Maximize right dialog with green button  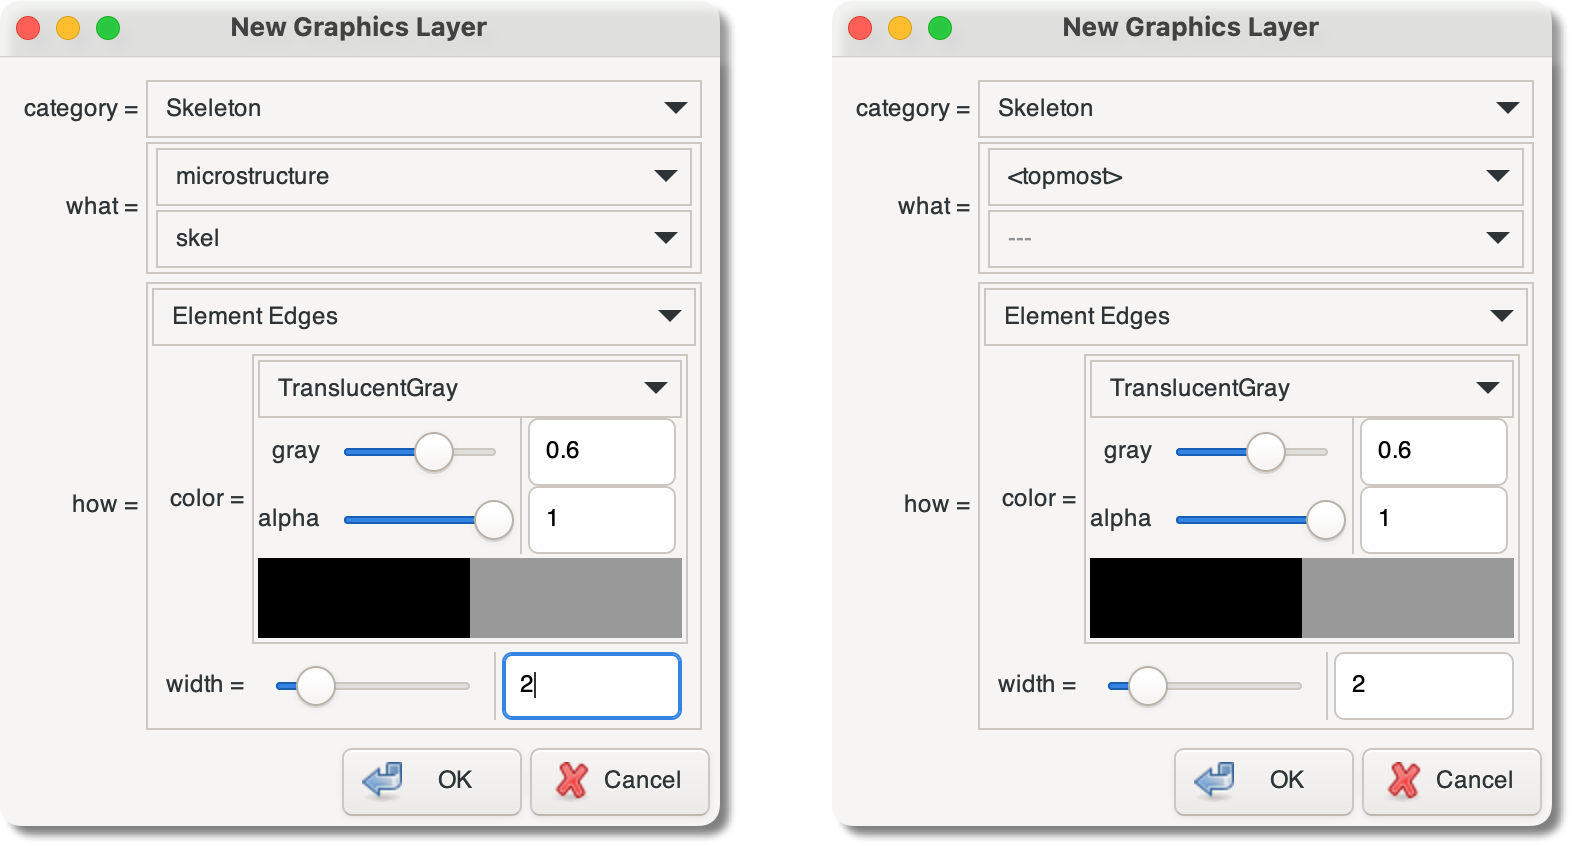click(x=940, y=28)
